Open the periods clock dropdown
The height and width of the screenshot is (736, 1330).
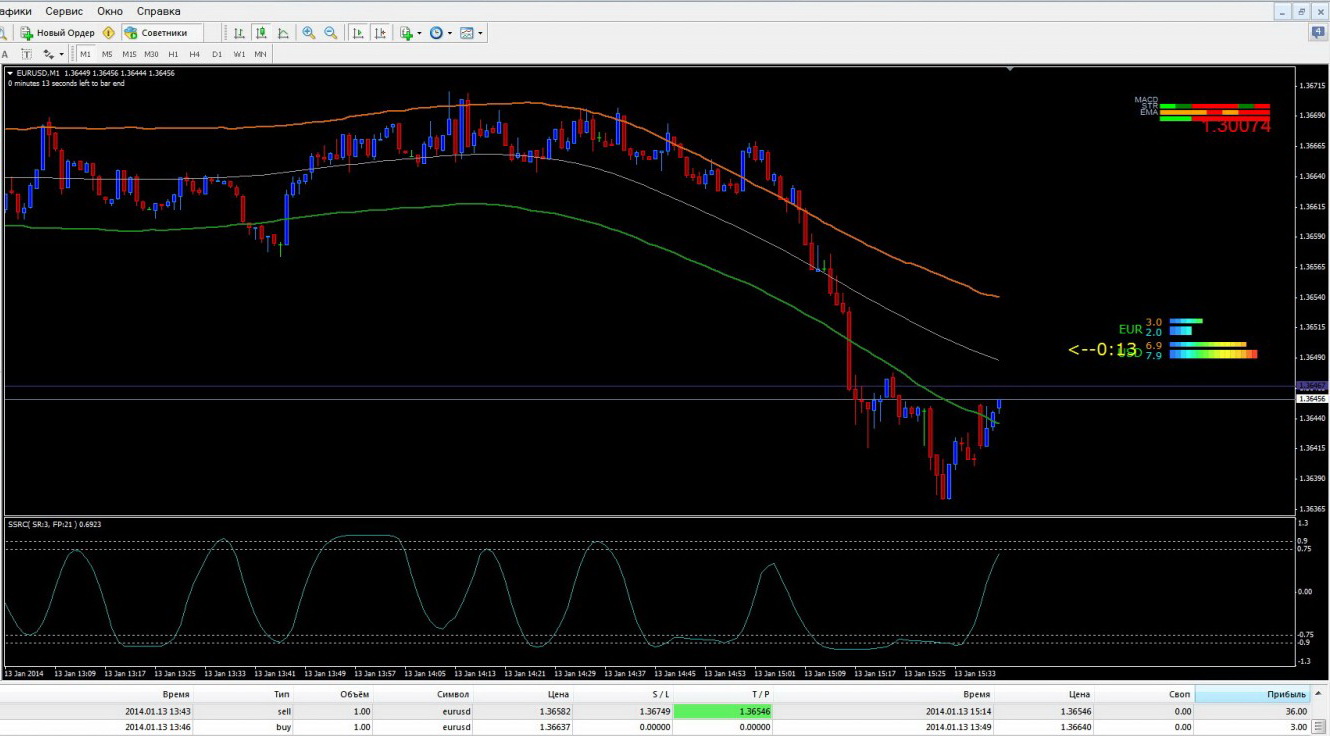pos(440,33)
